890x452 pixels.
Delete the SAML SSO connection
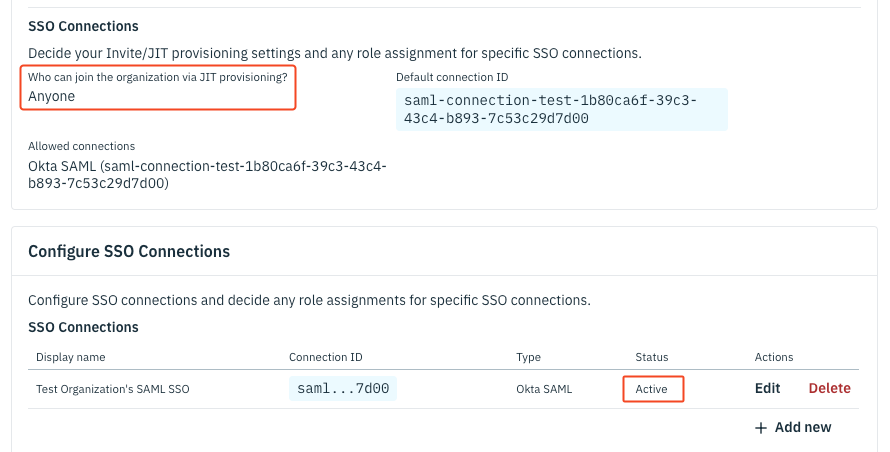(x=829, y=388)
